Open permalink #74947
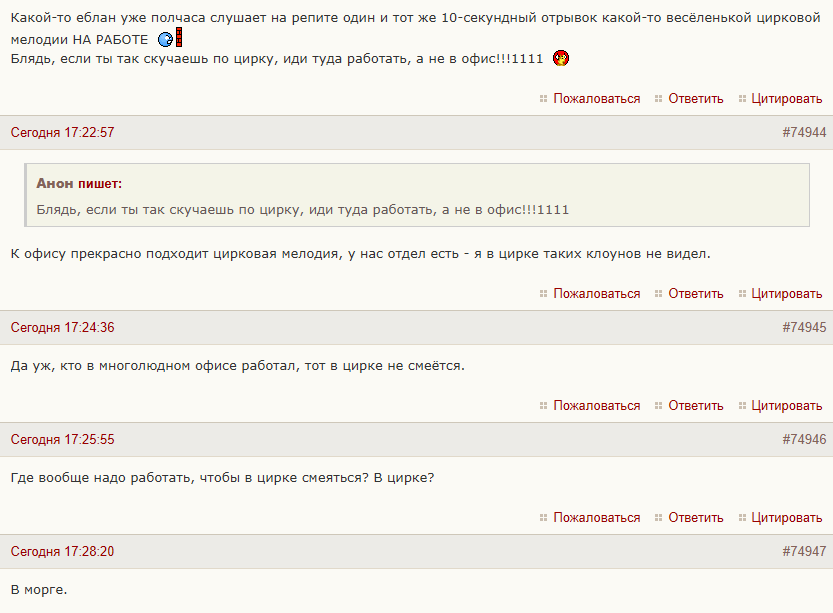 coord(804,552)
